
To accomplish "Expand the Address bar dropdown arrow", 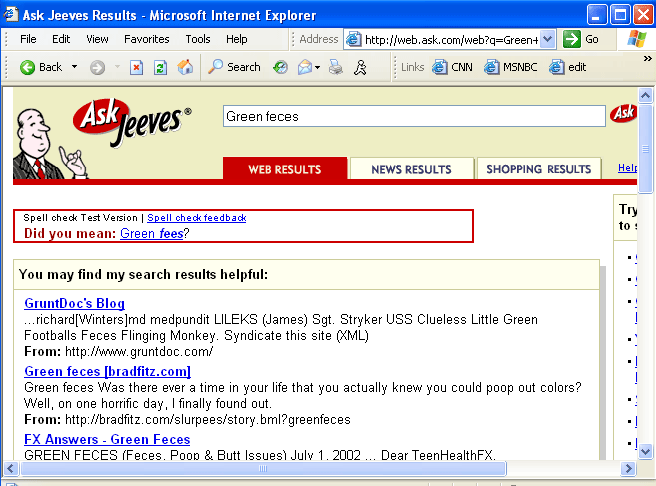I will point(547,40).
